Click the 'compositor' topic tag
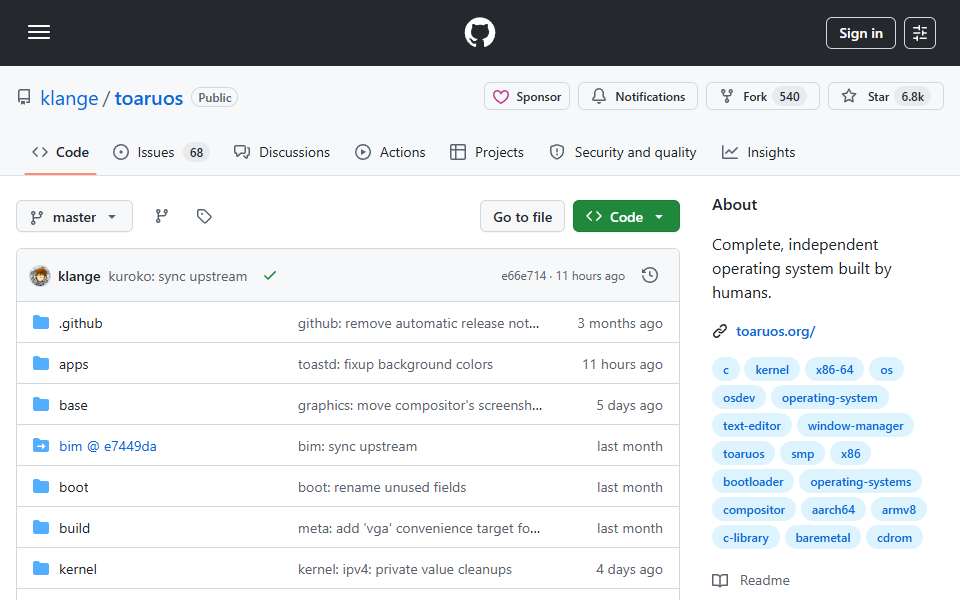 pos(754,510)
